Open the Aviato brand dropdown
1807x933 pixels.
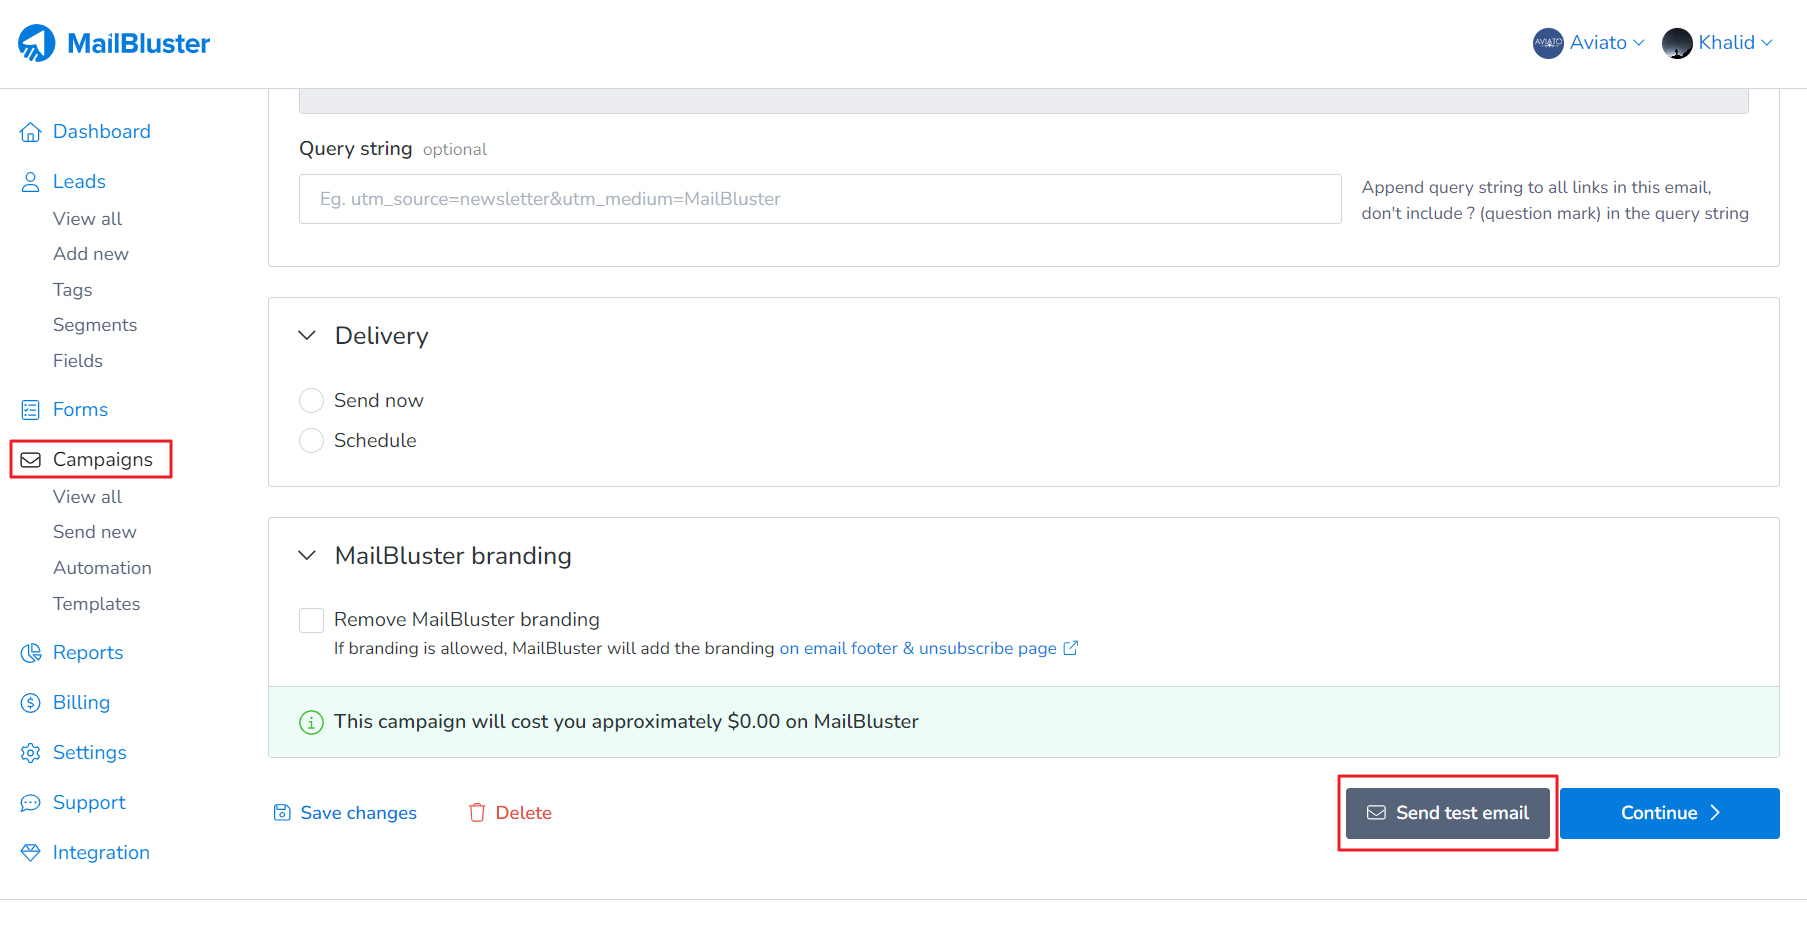[1589, 43]
